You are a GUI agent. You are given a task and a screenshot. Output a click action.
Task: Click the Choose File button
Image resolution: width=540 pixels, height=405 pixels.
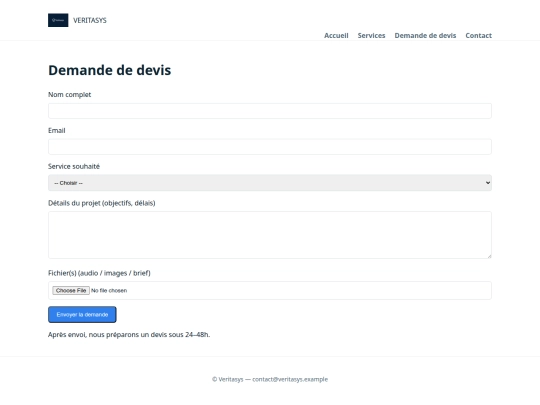(x=71, y=290)
